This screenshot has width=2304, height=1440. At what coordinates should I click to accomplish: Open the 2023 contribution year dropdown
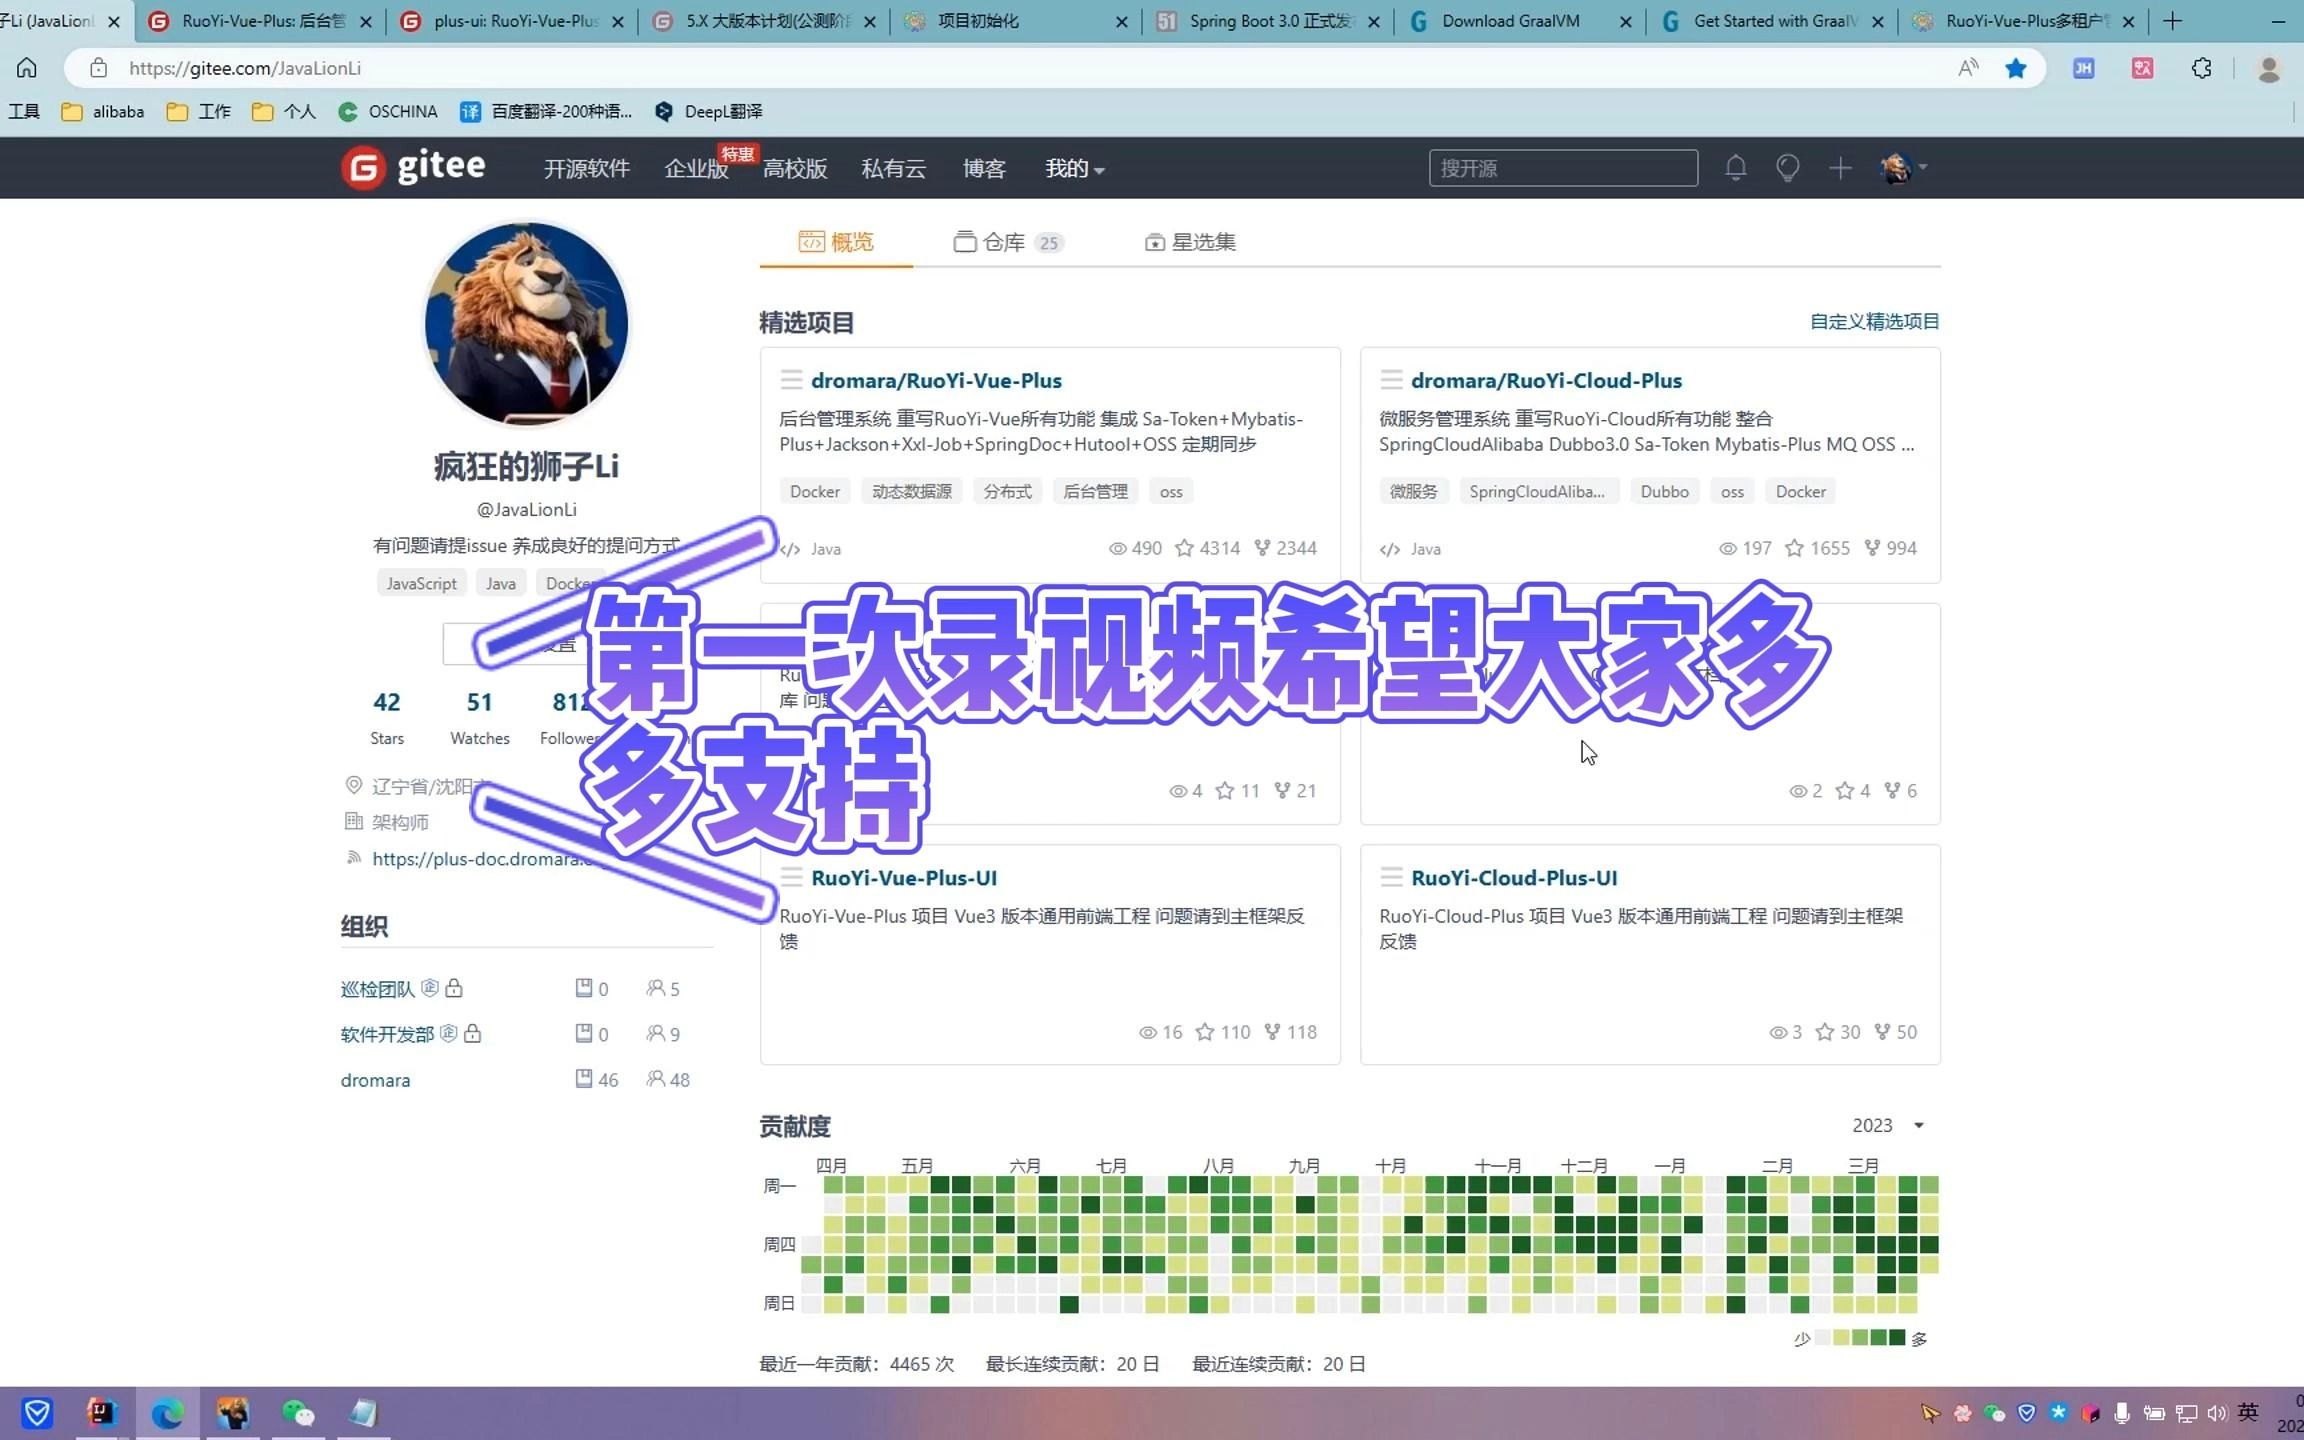point(1887,1125)
